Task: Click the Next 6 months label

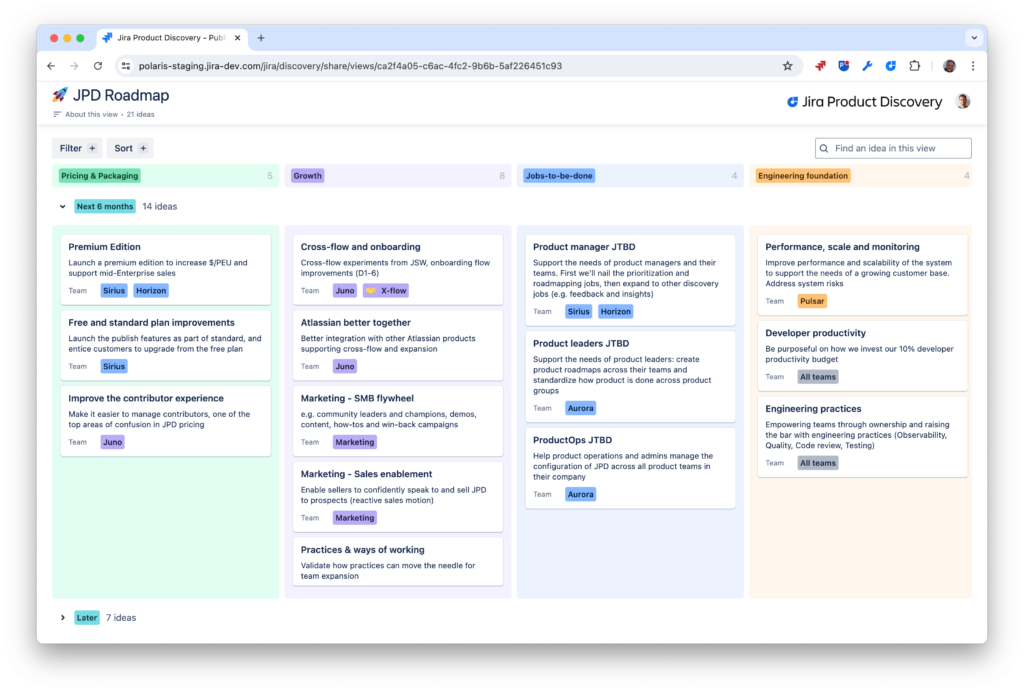Action: (105, 206)
